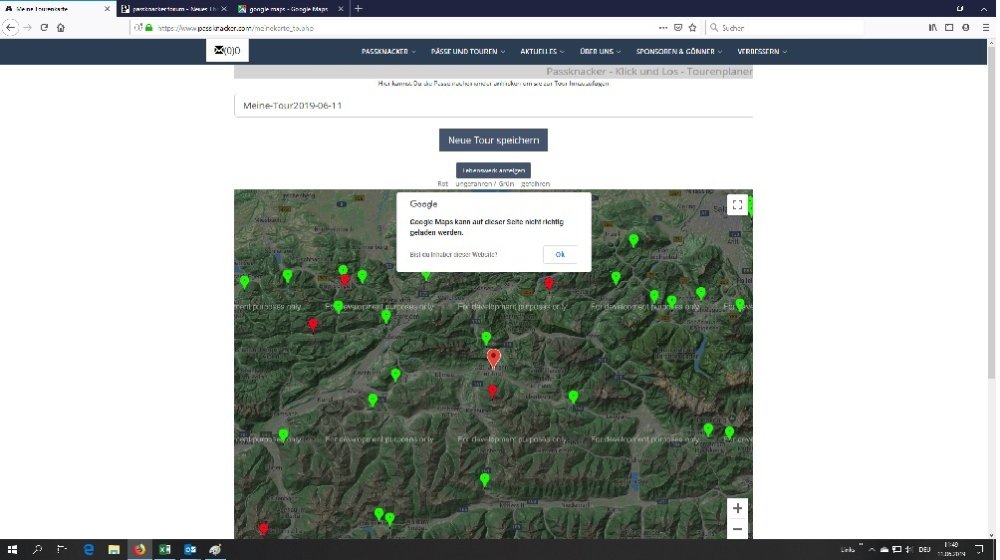The width and height of the screenshot is (1000, 560).
Task: Click the Lebenswerk anzeigen button
Action: click(493, 170)
